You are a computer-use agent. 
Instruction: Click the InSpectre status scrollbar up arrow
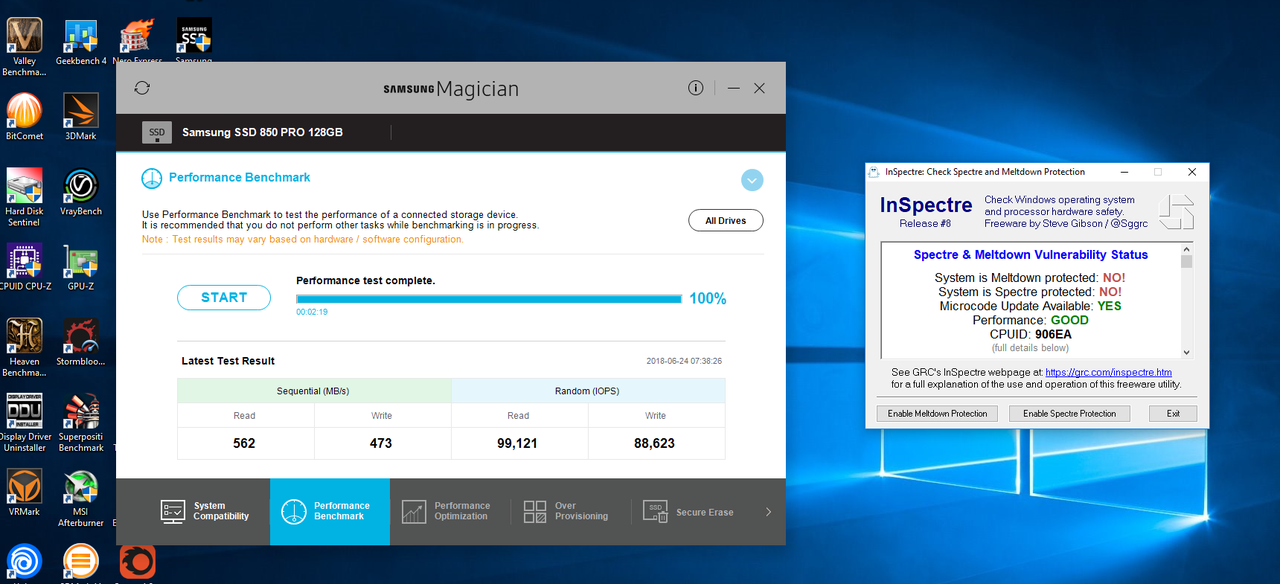pos(1187,248)
